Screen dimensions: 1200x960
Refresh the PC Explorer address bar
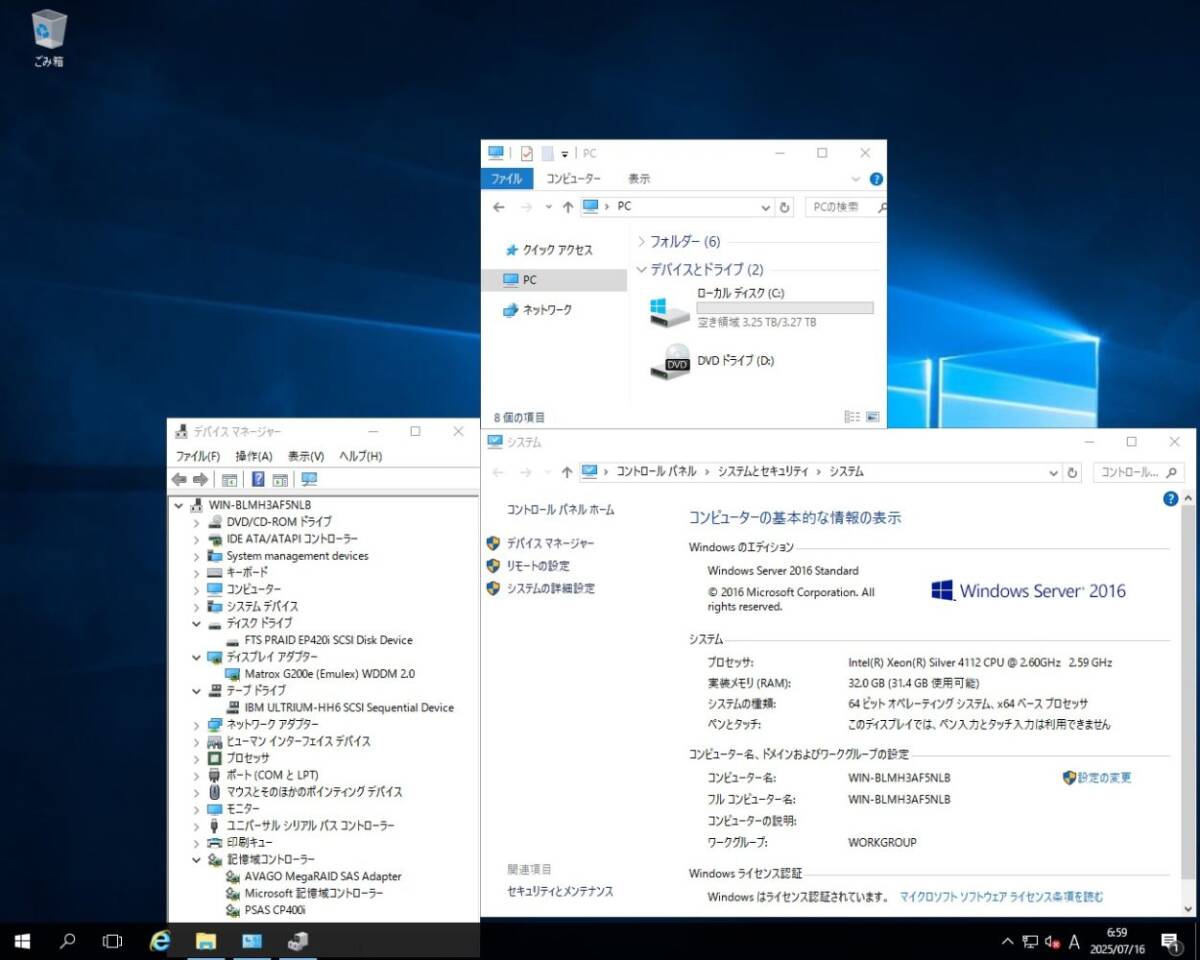point(785,207)
